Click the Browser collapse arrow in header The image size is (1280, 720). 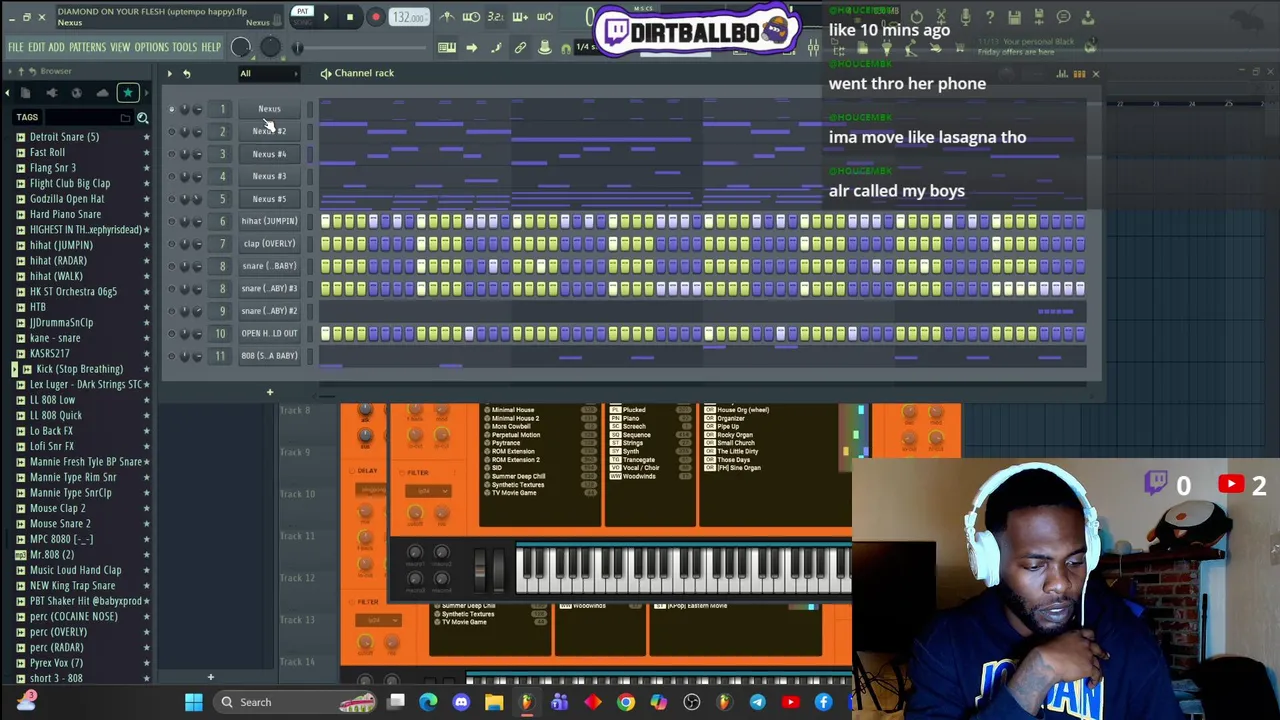point(8,71)
